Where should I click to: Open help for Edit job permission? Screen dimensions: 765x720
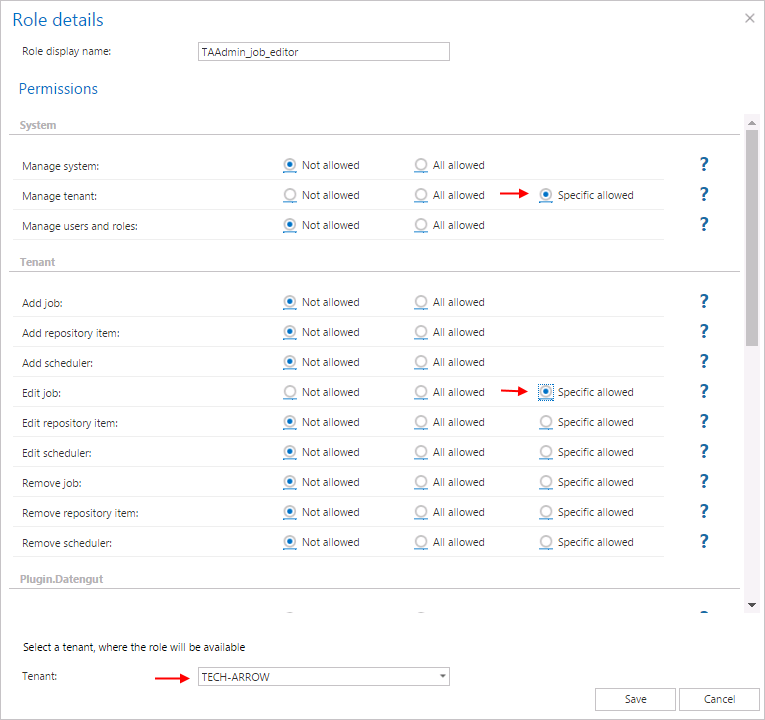pos(704,391)
